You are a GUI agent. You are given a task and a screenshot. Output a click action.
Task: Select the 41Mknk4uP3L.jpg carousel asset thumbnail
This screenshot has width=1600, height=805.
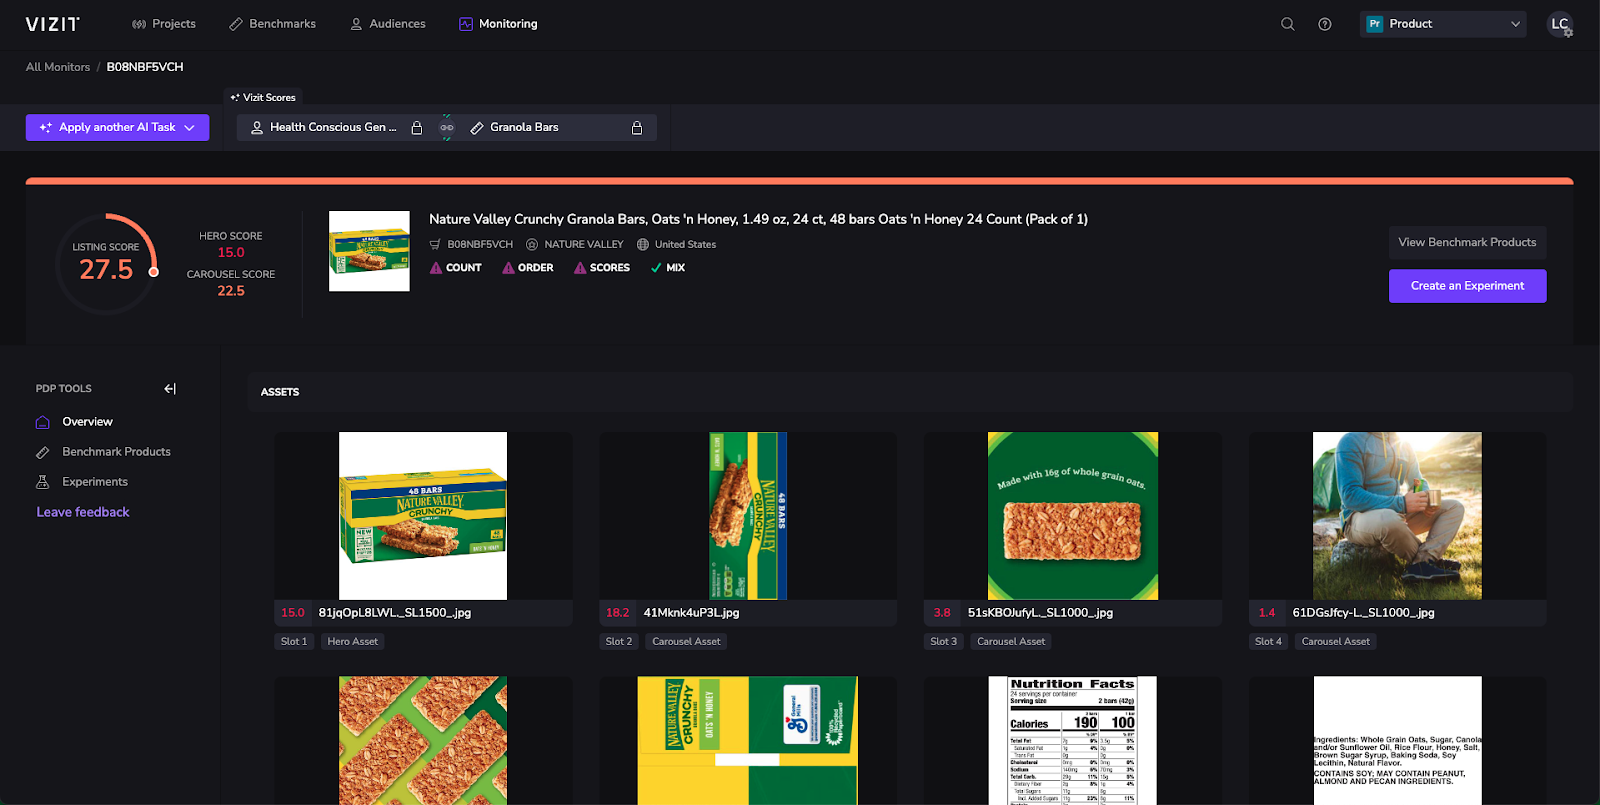748,516
